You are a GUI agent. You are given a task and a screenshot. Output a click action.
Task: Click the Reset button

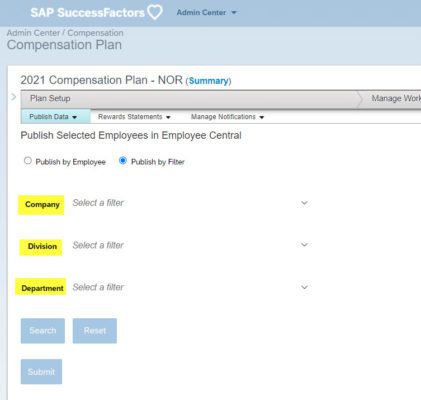tap(95, 331)
